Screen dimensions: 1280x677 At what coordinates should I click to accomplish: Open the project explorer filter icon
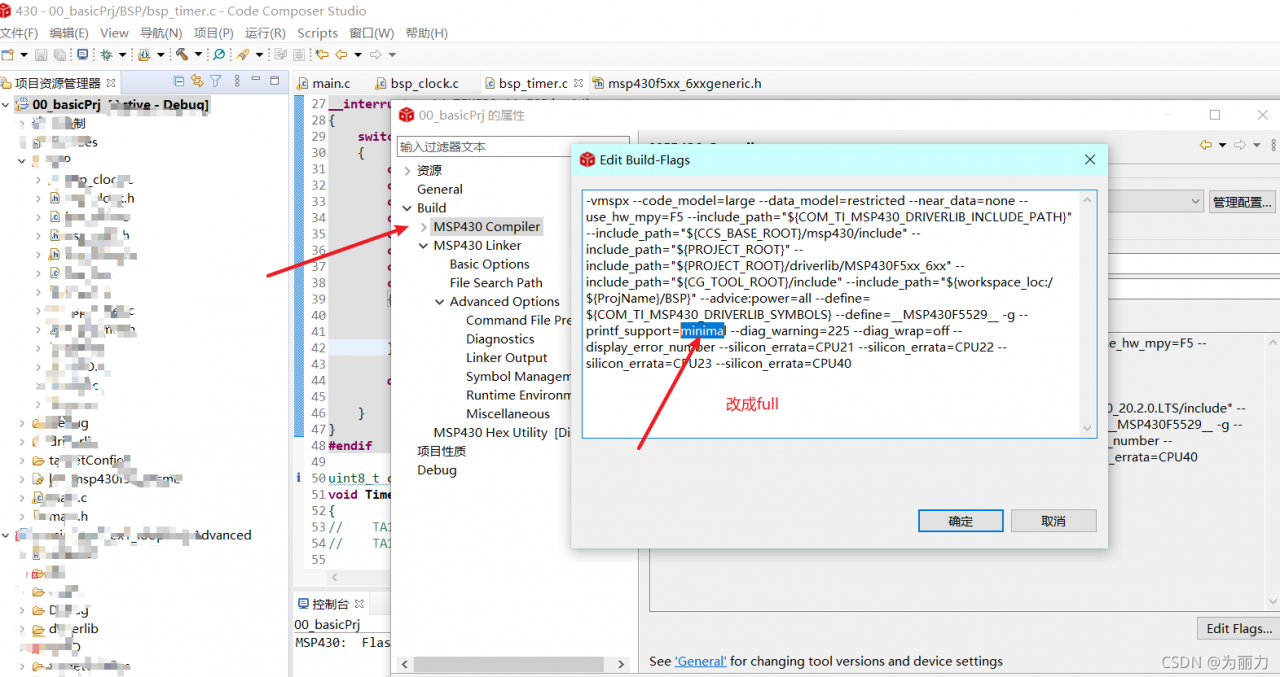(215, 81)
